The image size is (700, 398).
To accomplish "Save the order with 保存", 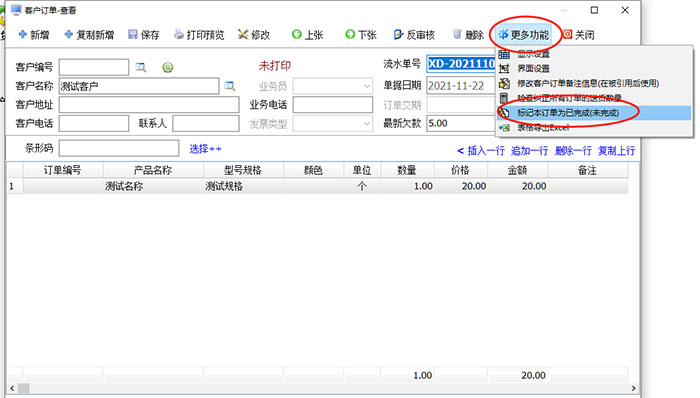I will [144, 35].
